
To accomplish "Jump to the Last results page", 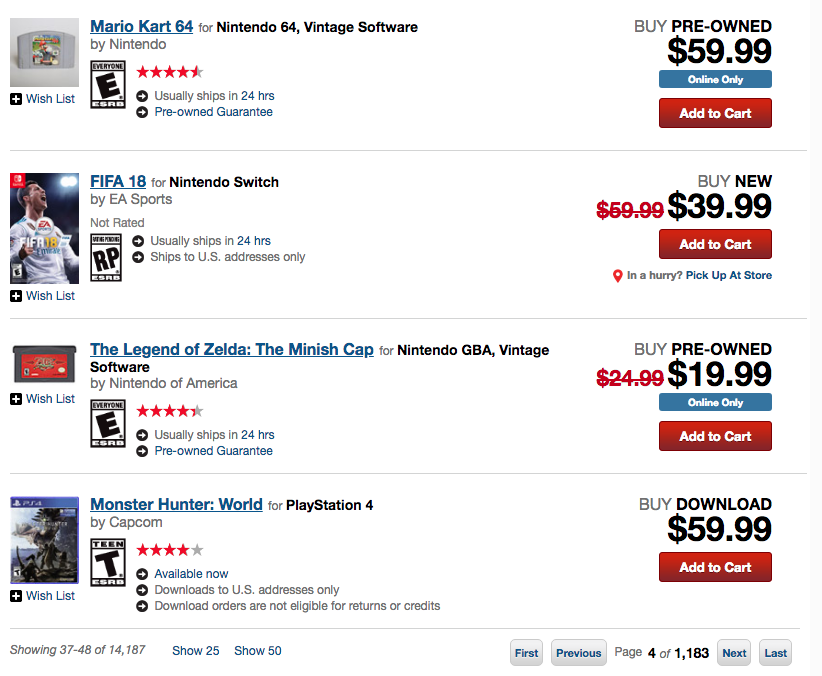I will pos(775,653).
